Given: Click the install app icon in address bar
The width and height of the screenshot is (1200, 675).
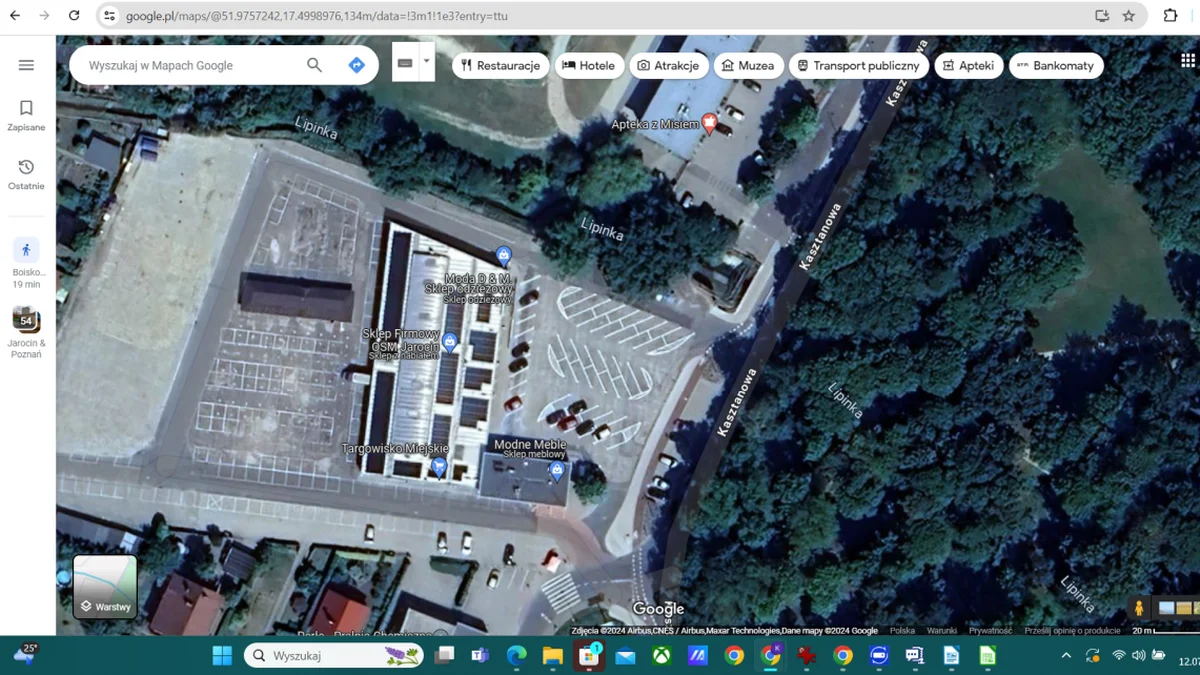Looking at the screenshot, I should (x=1102, y=16).
